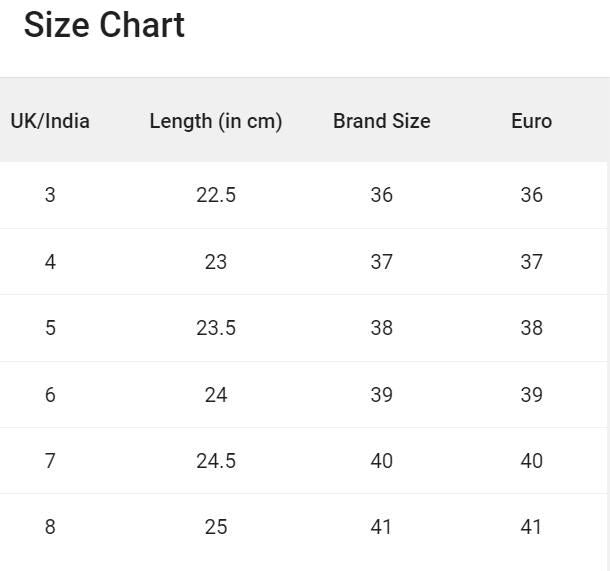Screen dimensions: 610x571
Task: Click the UK/India column header
Action: point(50,121)
